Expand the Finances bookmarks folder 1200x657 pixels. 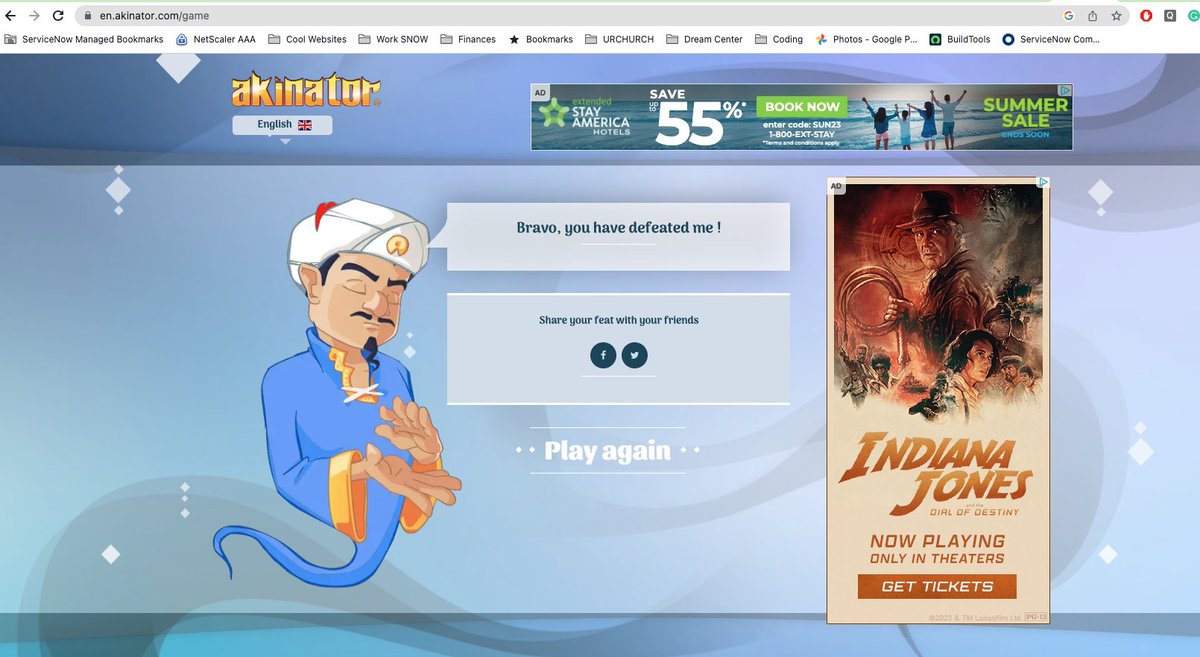468,39
